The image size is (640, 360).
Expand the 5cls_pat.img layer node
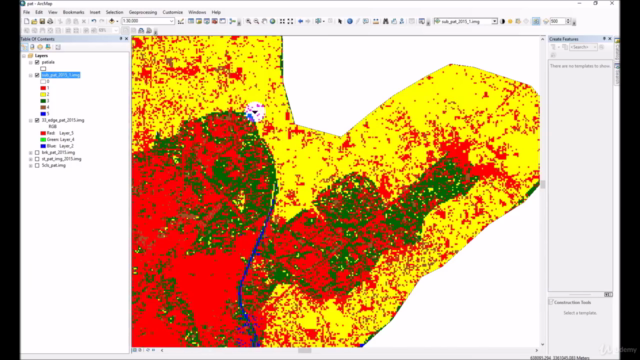tap(31, 166)
